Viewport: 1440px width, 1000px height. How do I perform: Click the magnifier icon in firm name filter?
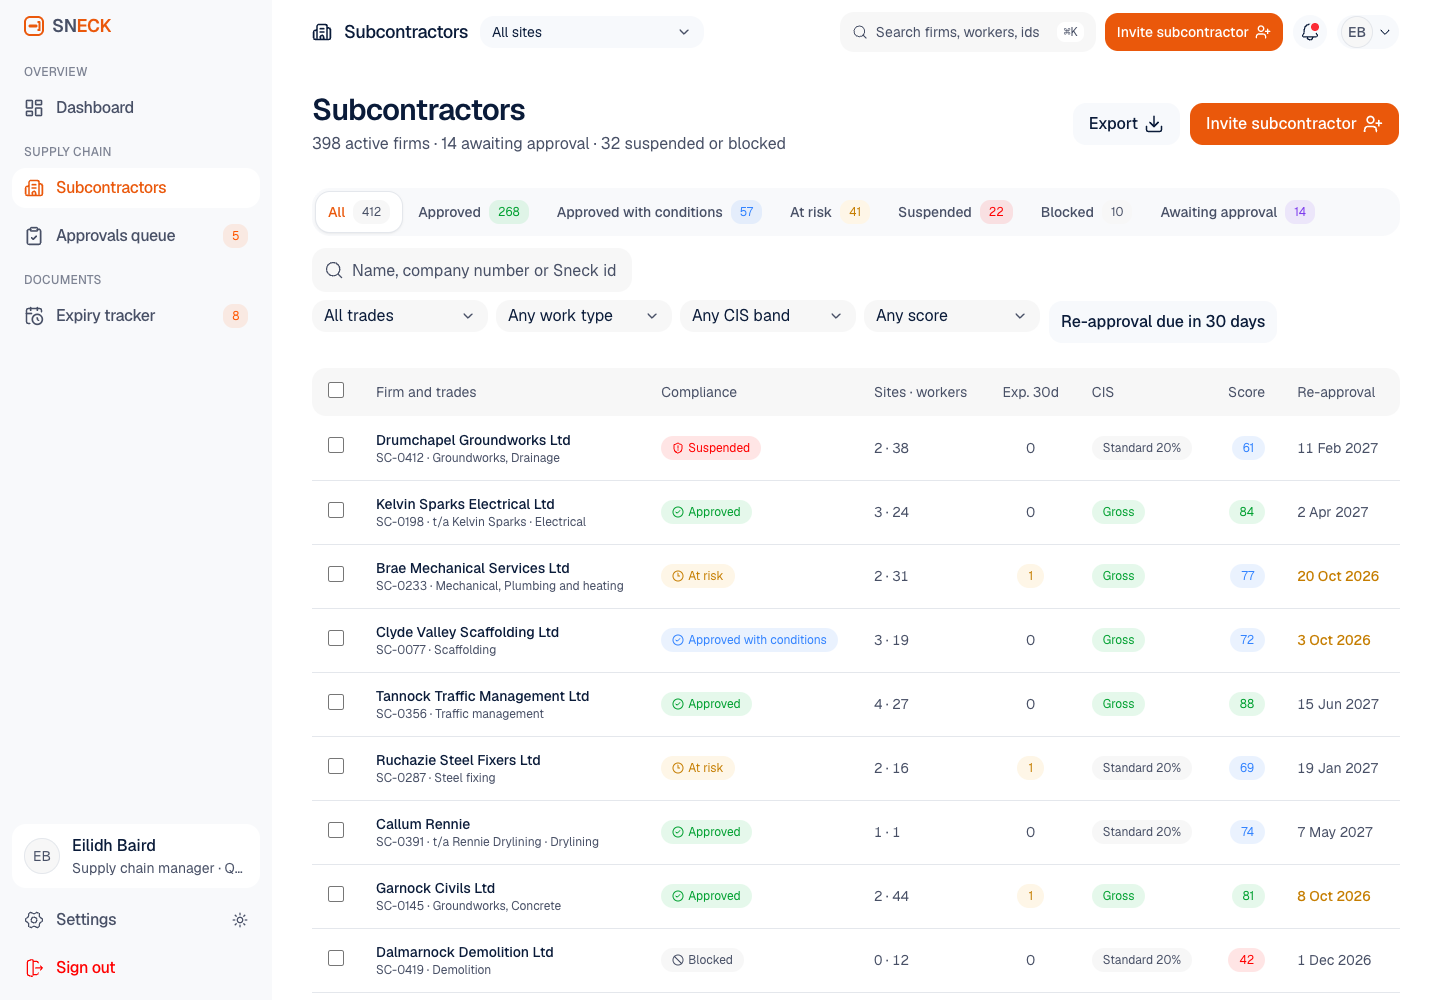click(x=334, y=271)
